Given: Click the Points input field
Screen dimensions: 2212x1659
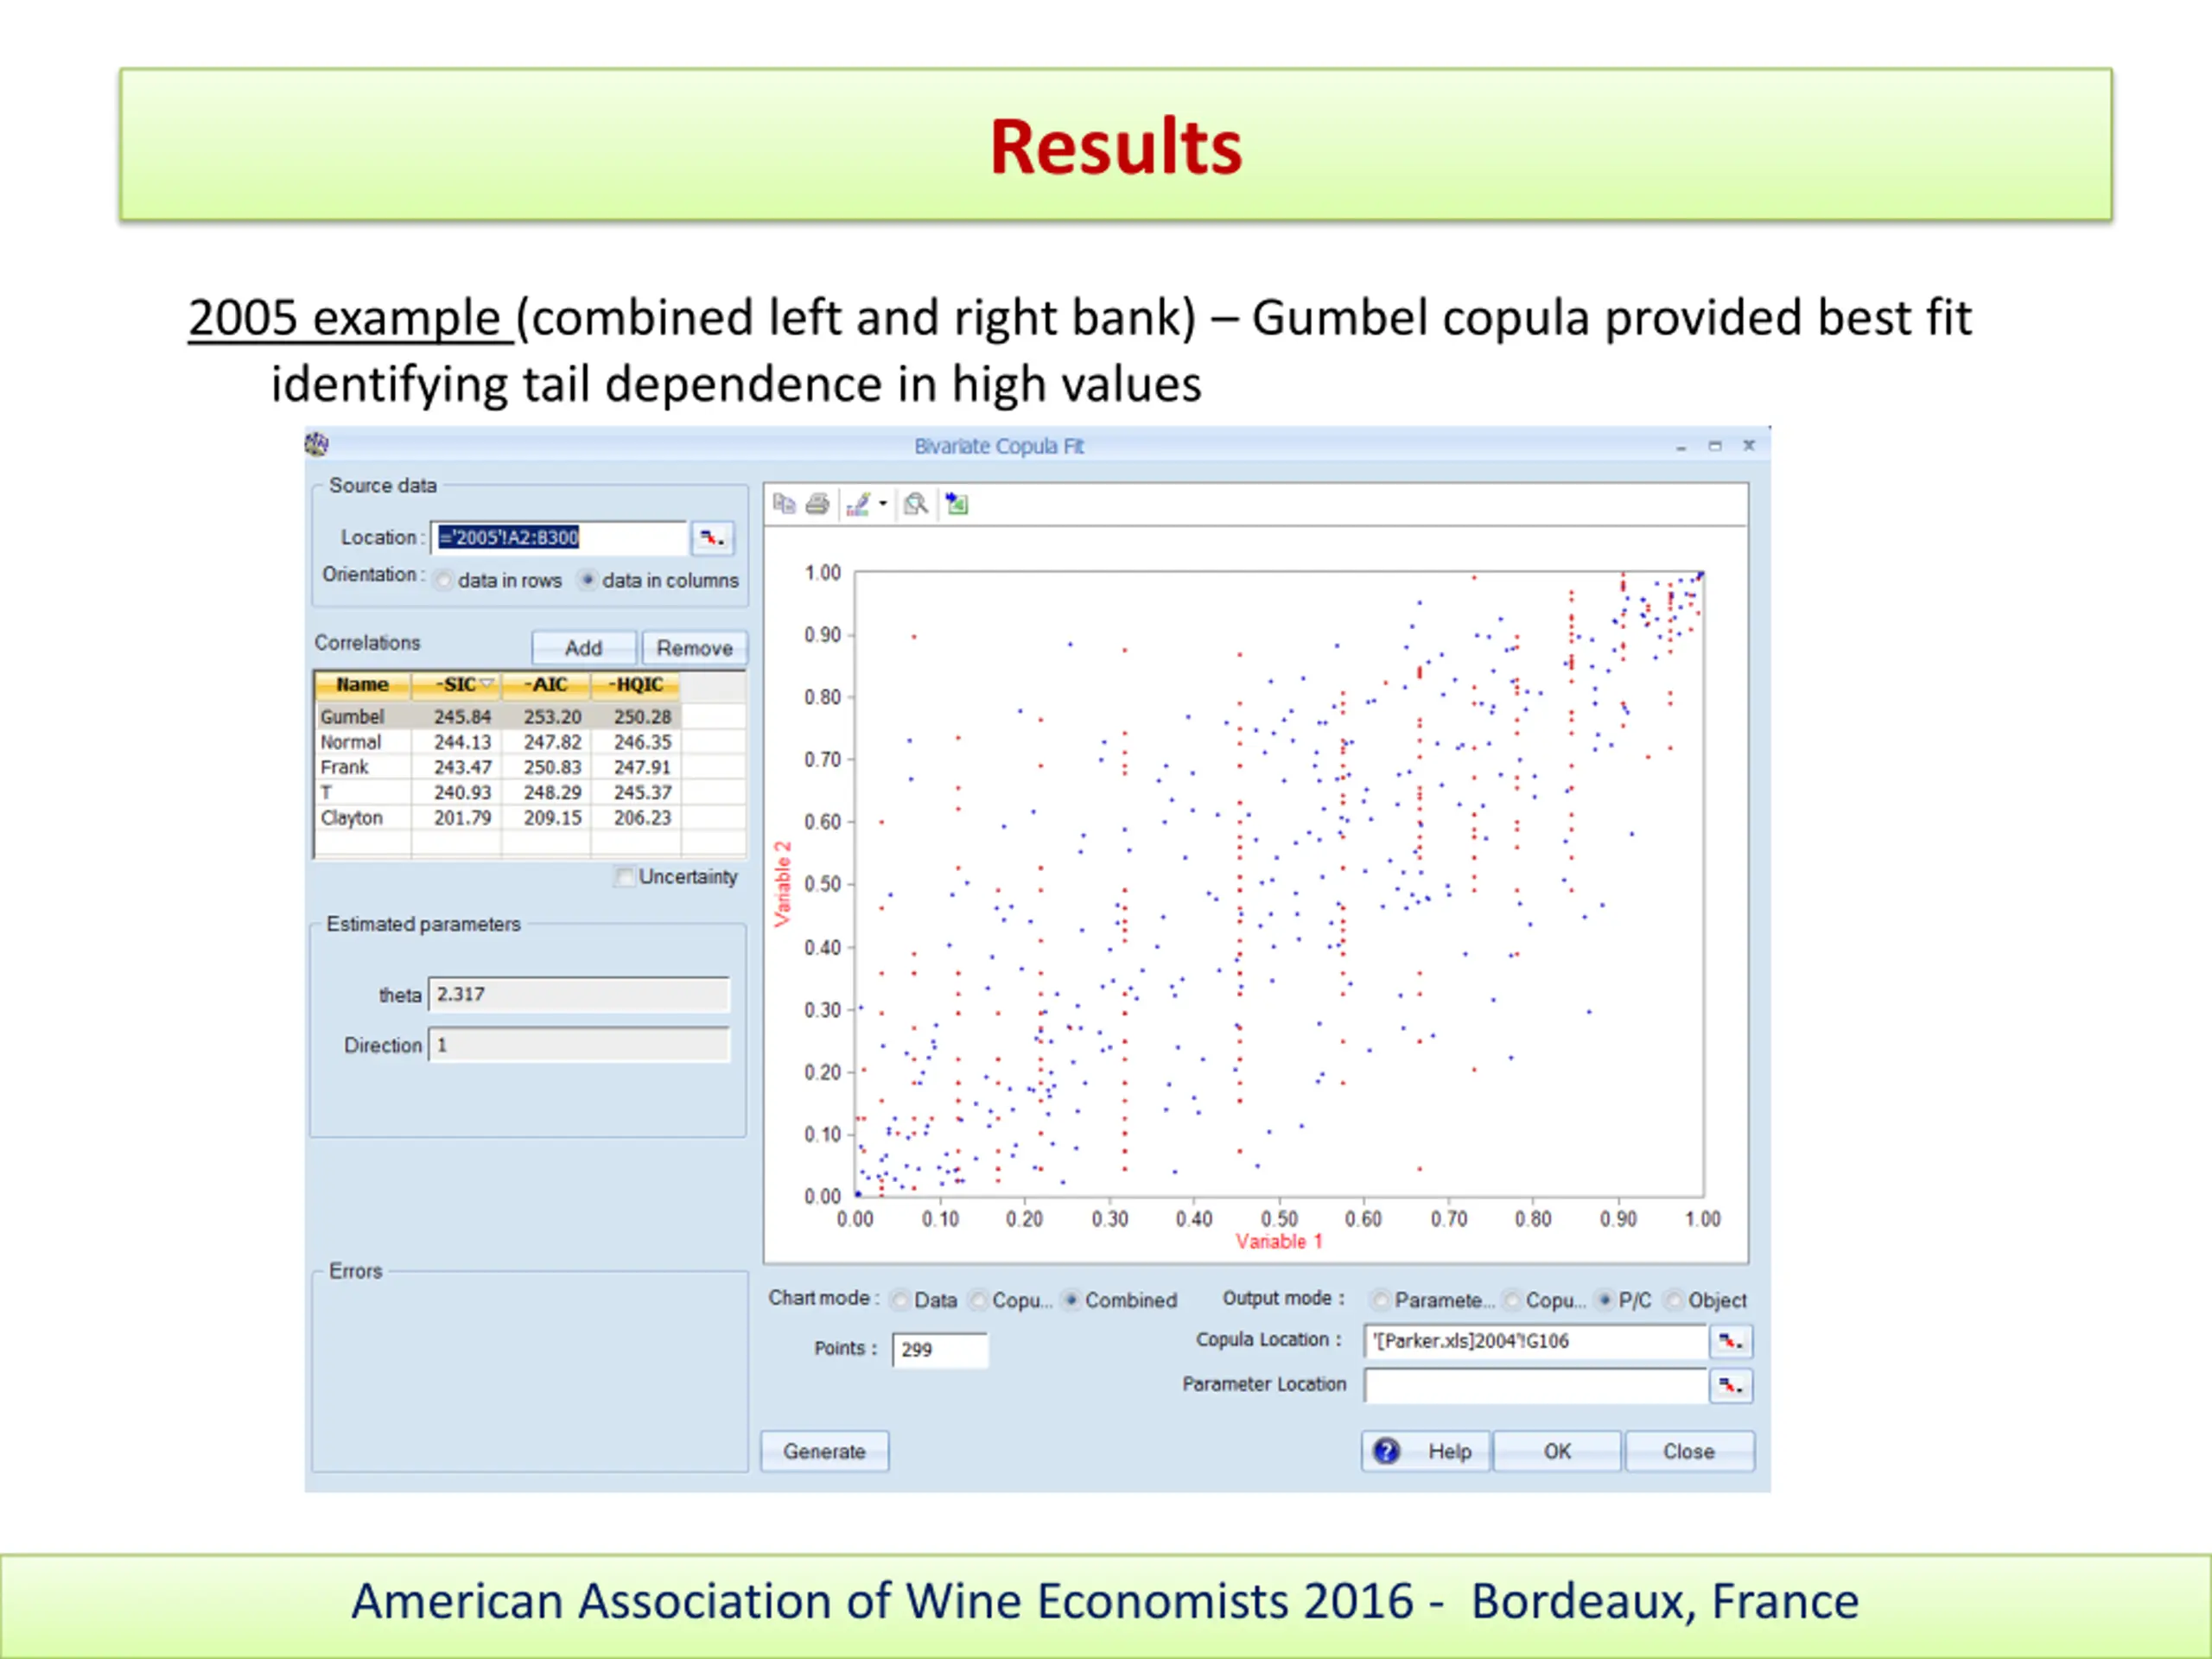Looking at the screenshot, I should pyautogui.click(x=939, y=1350).
